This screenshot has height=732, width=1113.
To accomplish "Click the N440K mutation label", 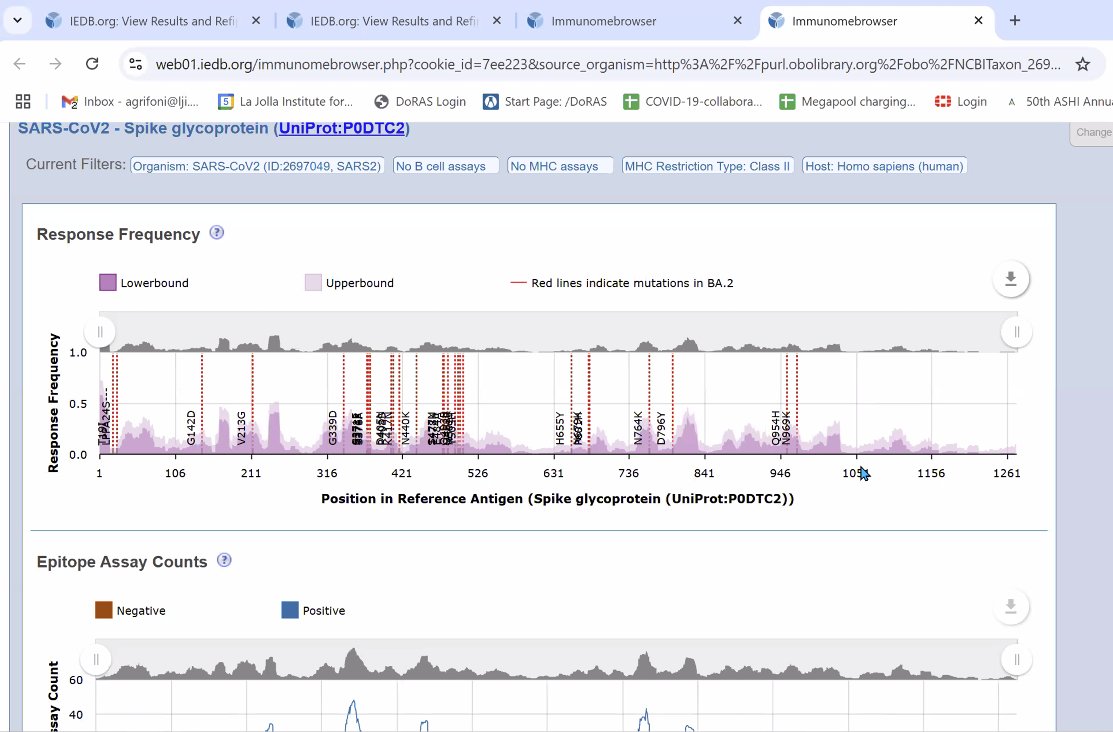I will 405,427.
